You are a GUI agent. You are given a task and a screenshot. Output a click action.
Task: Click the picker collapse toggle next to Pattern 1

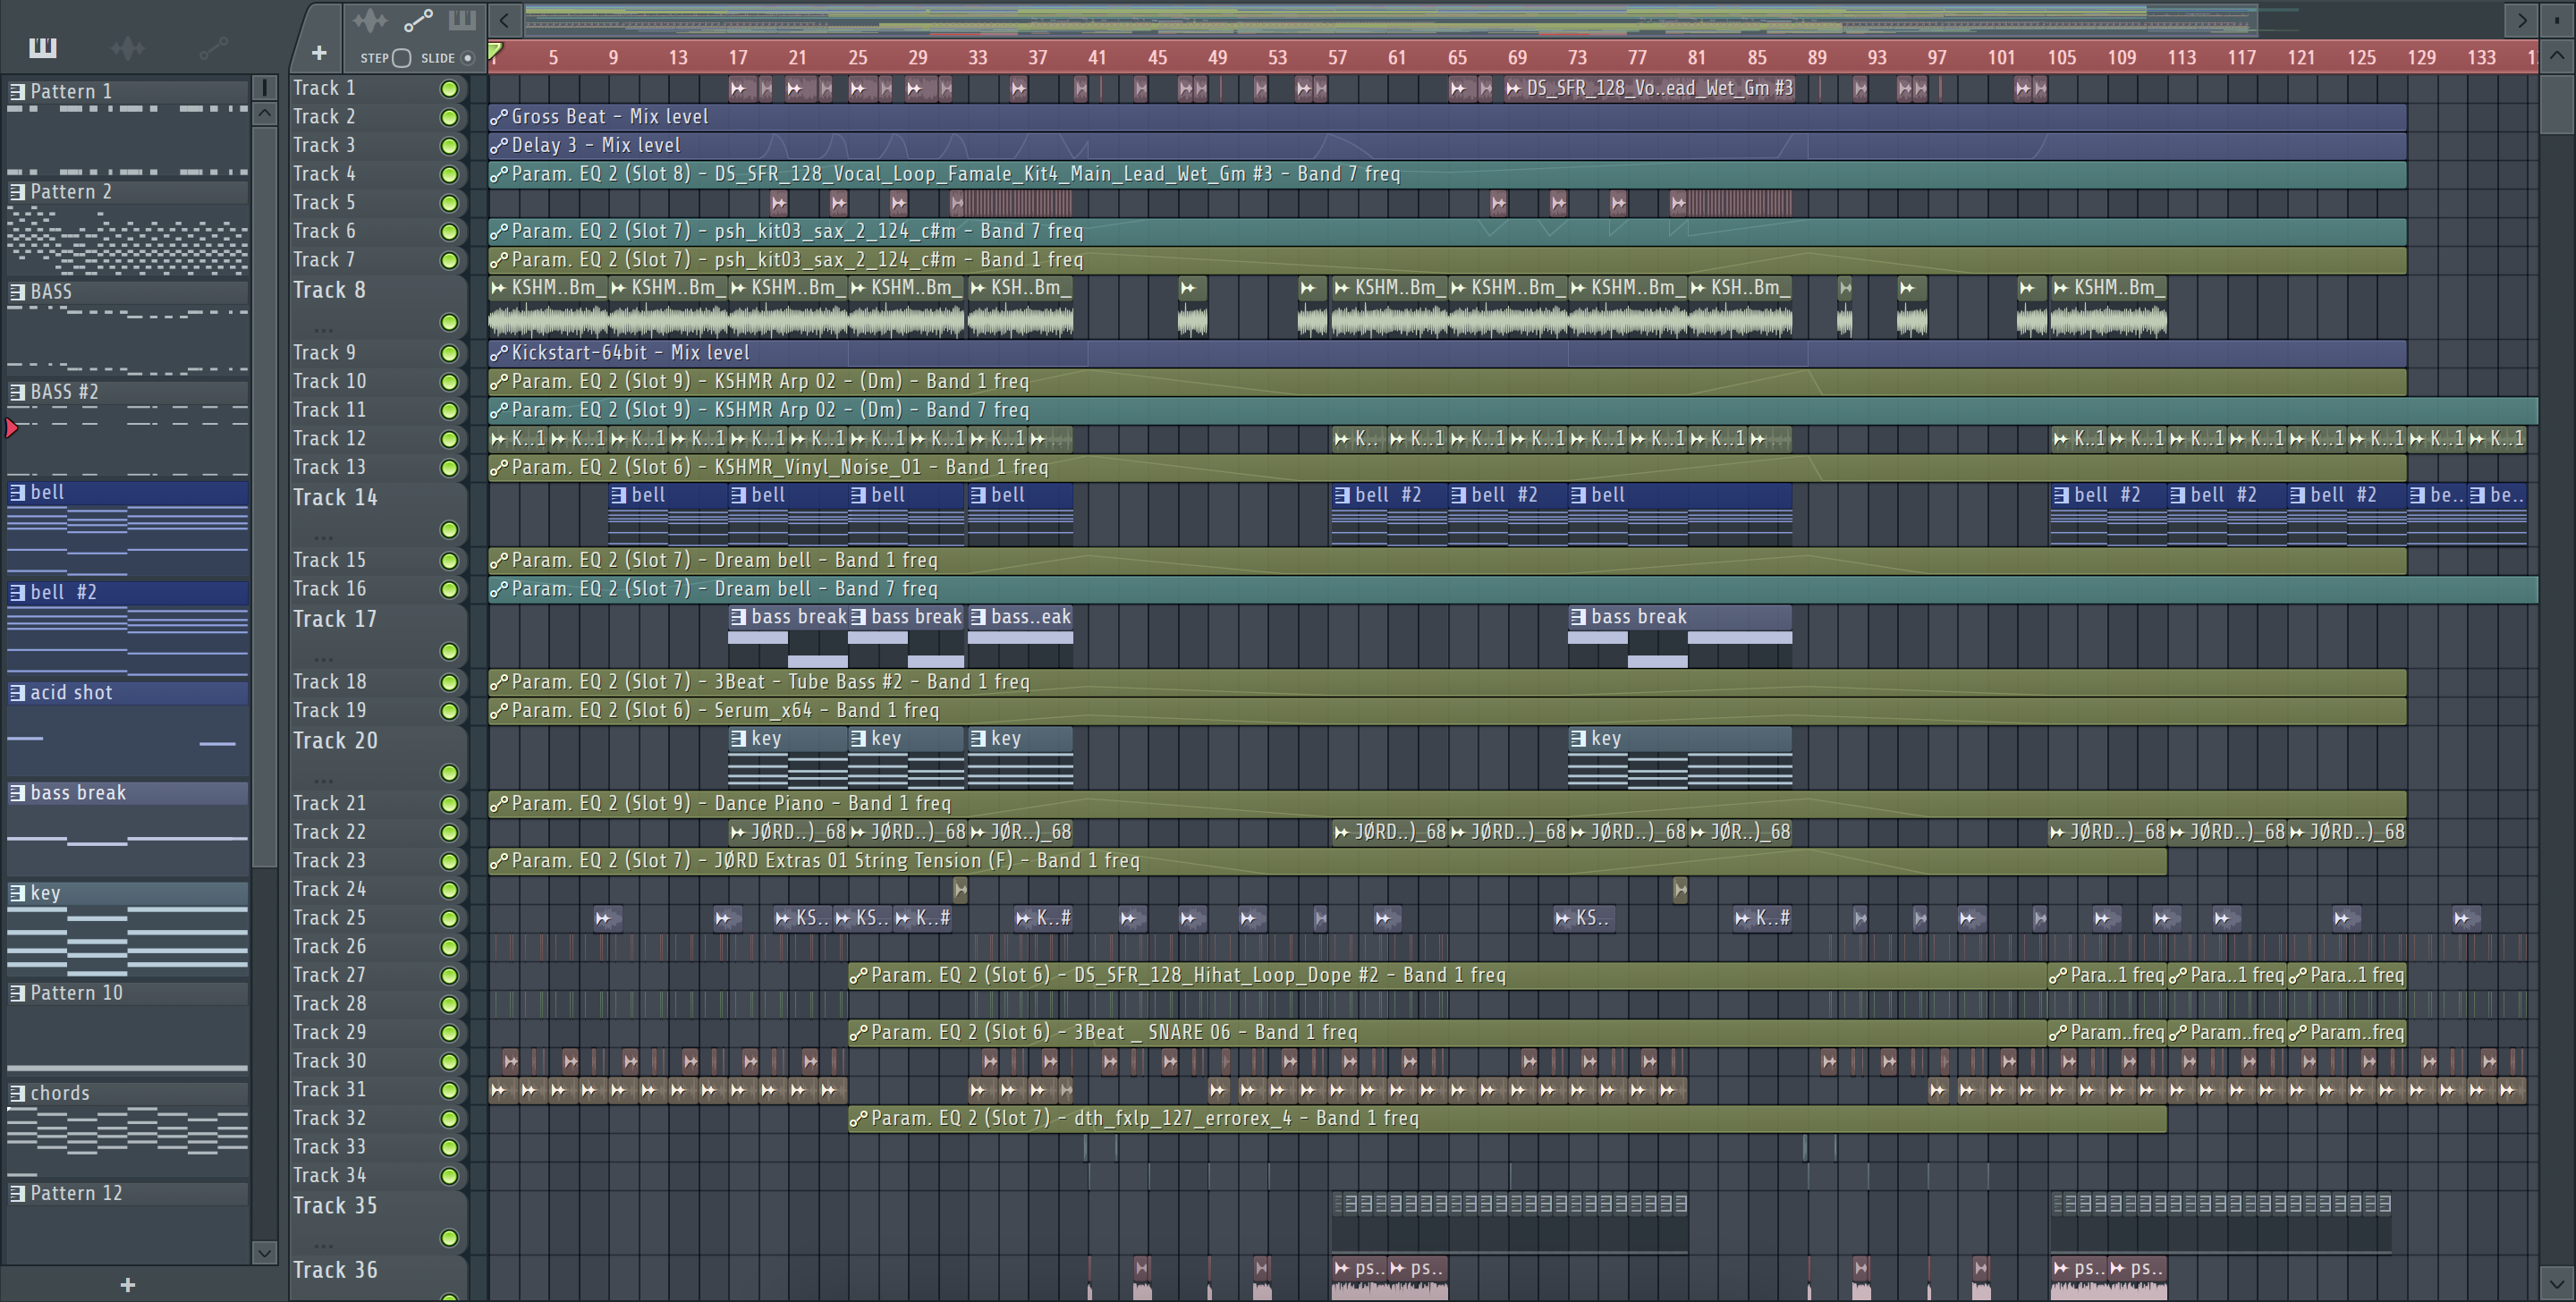264,88
